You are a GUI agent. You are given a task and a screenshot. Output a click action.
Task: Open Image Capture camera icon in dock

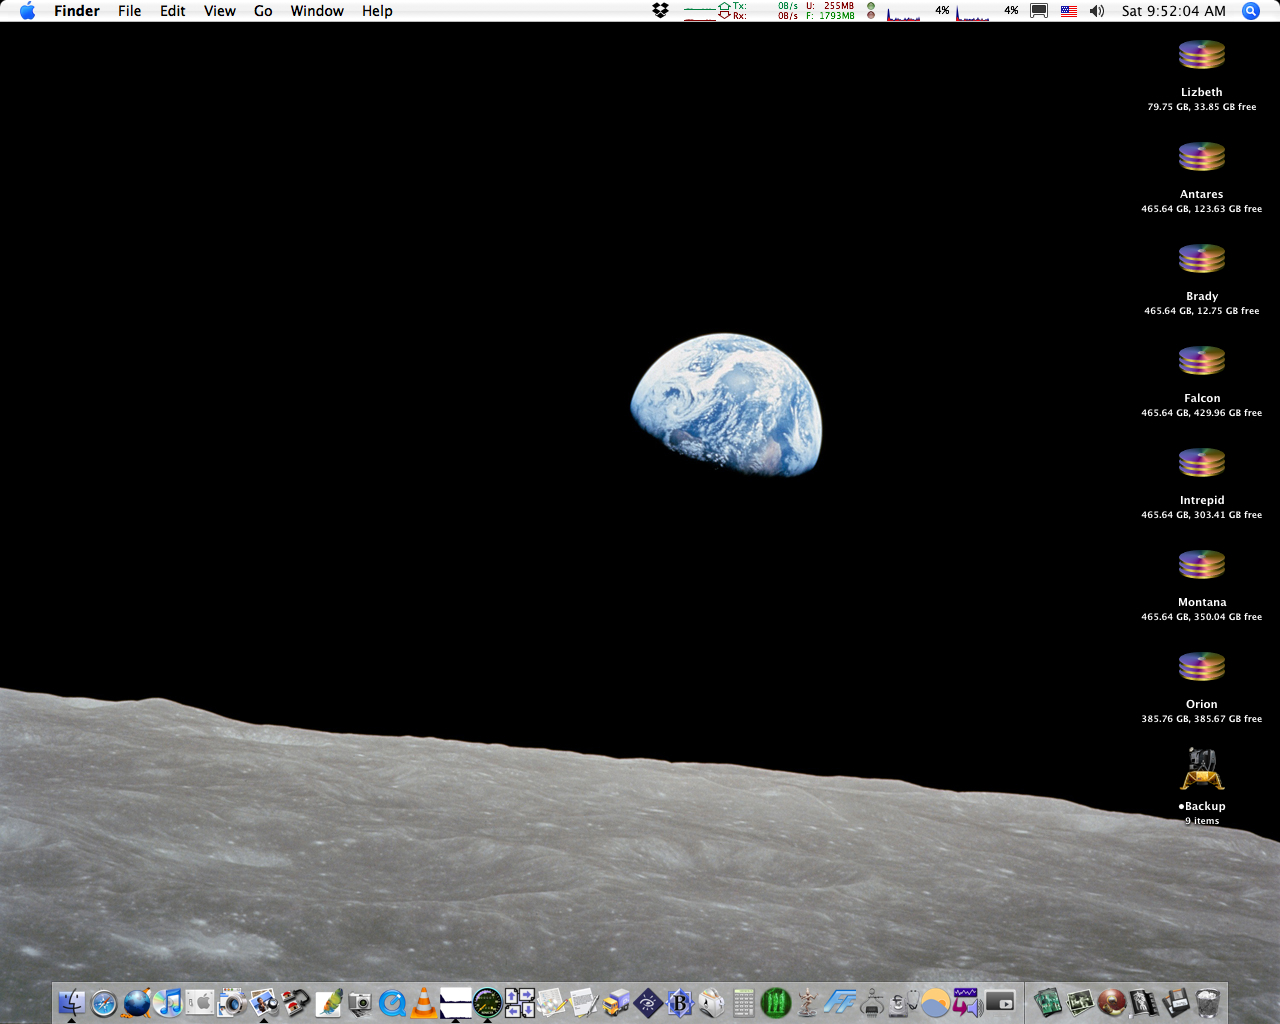[x=359, y=1002]
